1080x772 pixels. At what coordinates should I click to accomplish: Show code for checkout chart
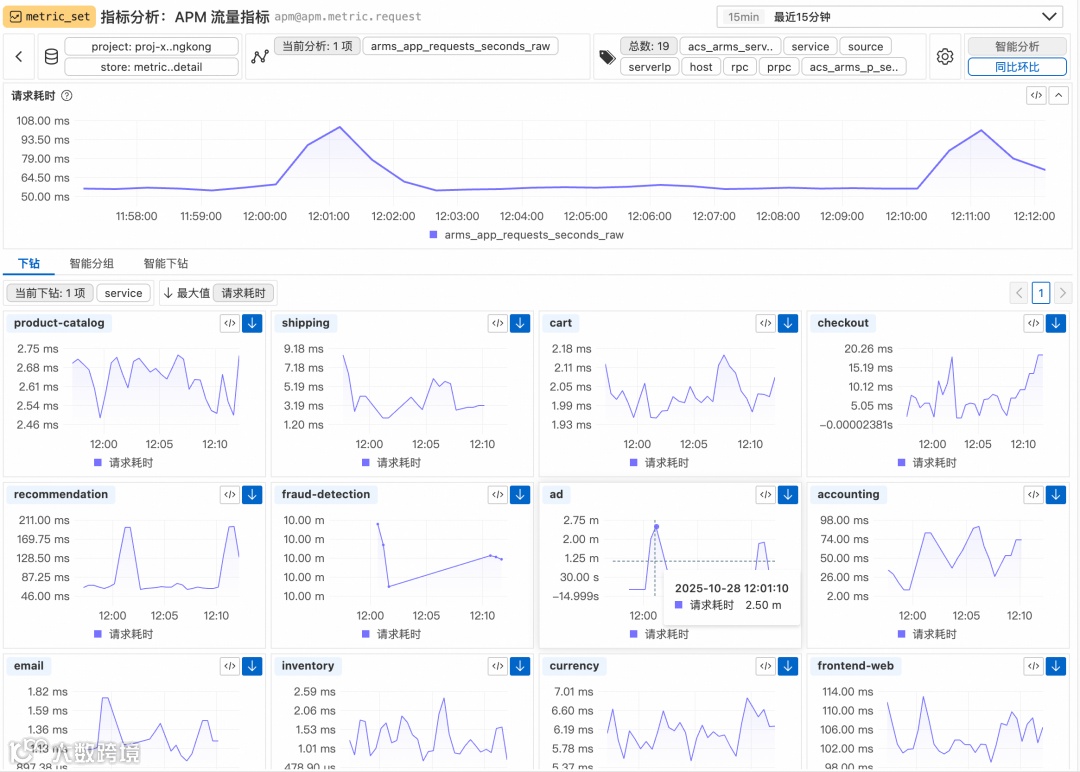click(1034, 323)
